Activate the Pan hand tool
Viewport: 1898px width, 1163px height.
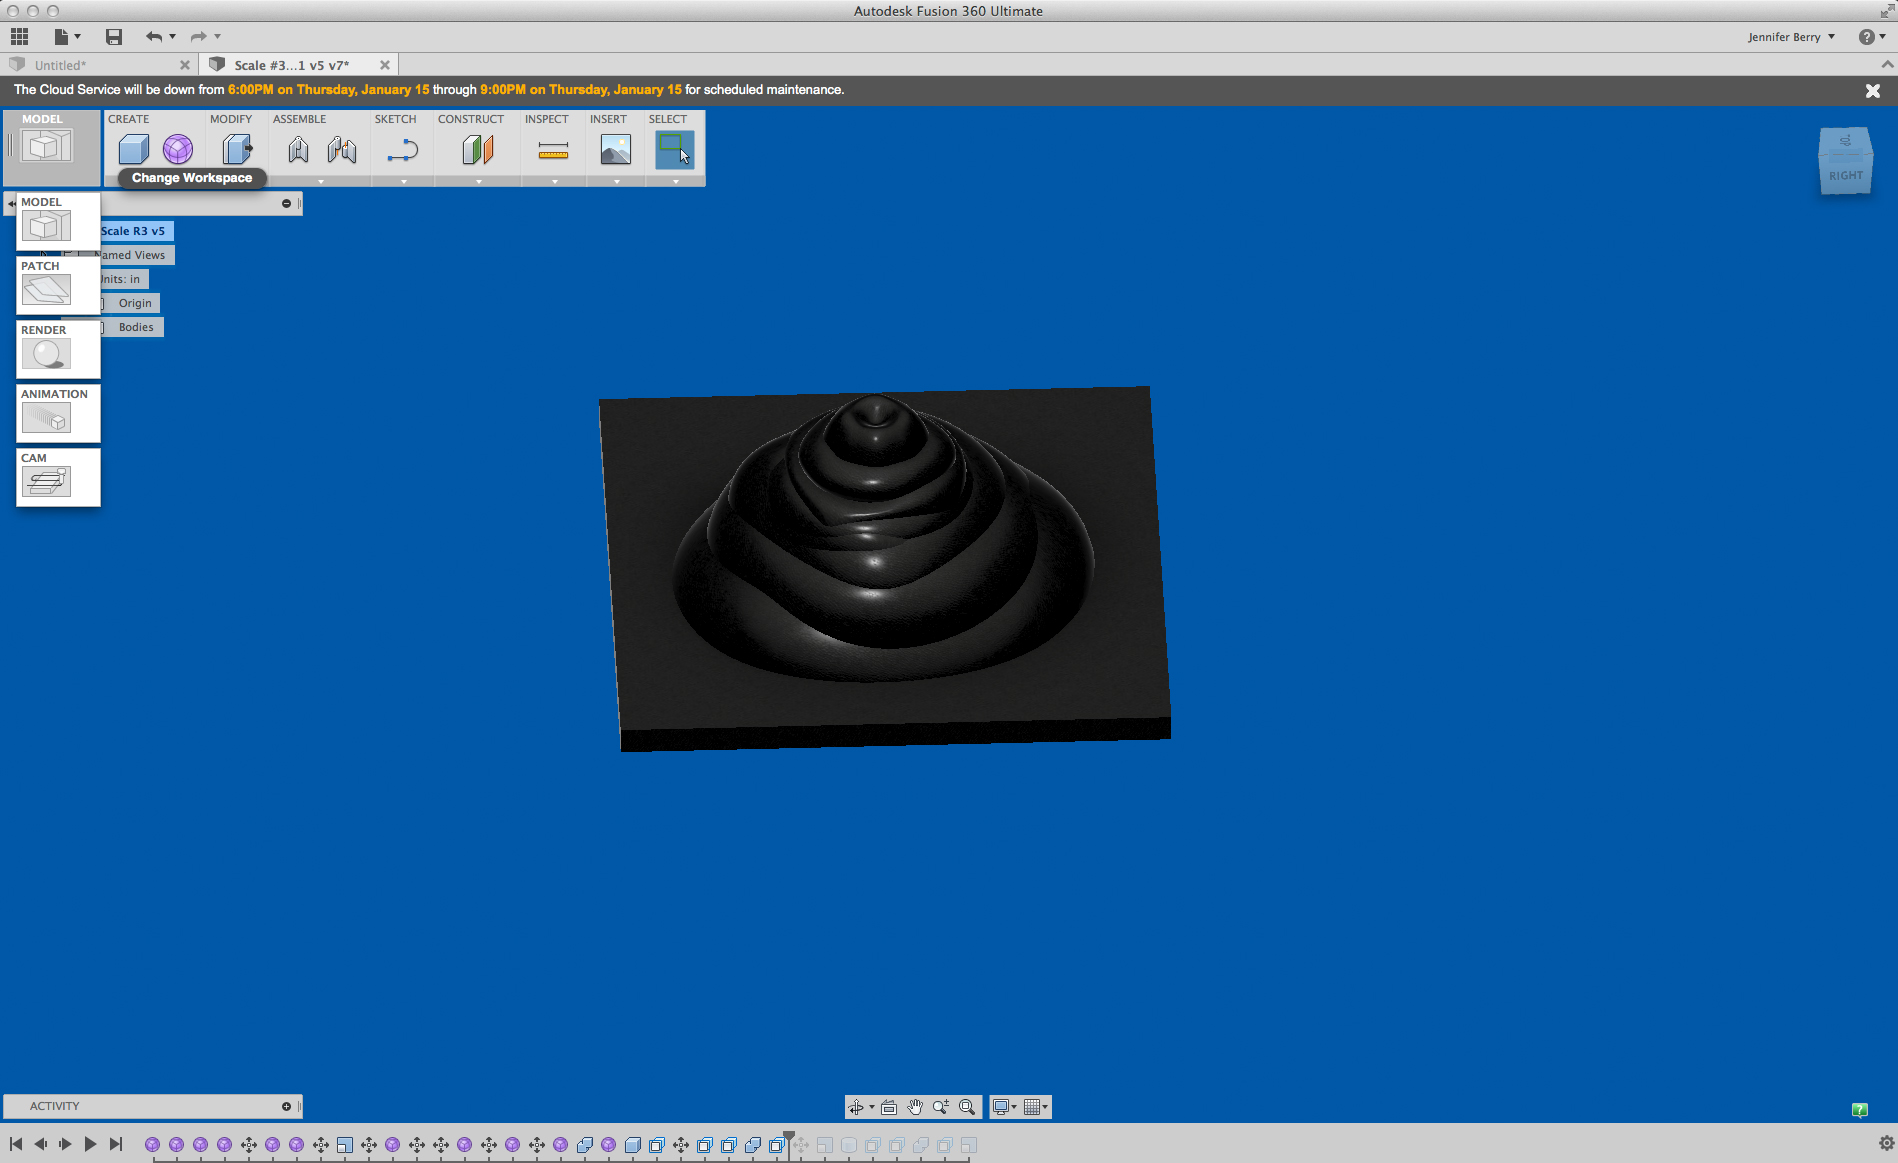click(915, 1107)
